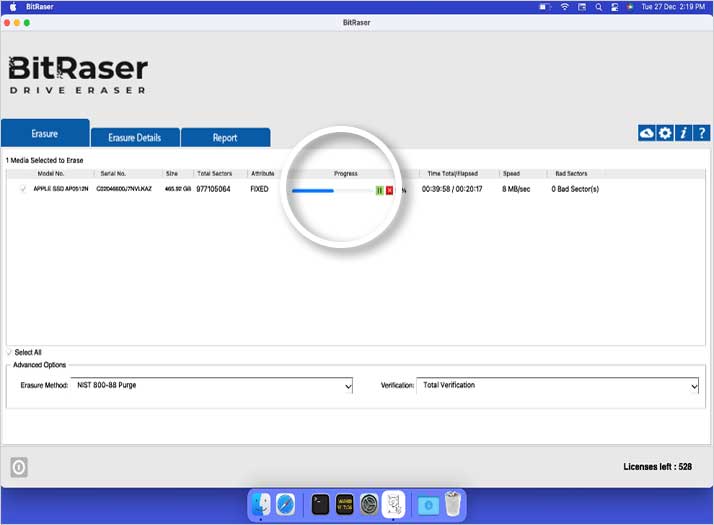Open Control Center icon in menu bar
The width and height of the screenshot is (714, 525).
pyautogui.click(x=615, y=7)
